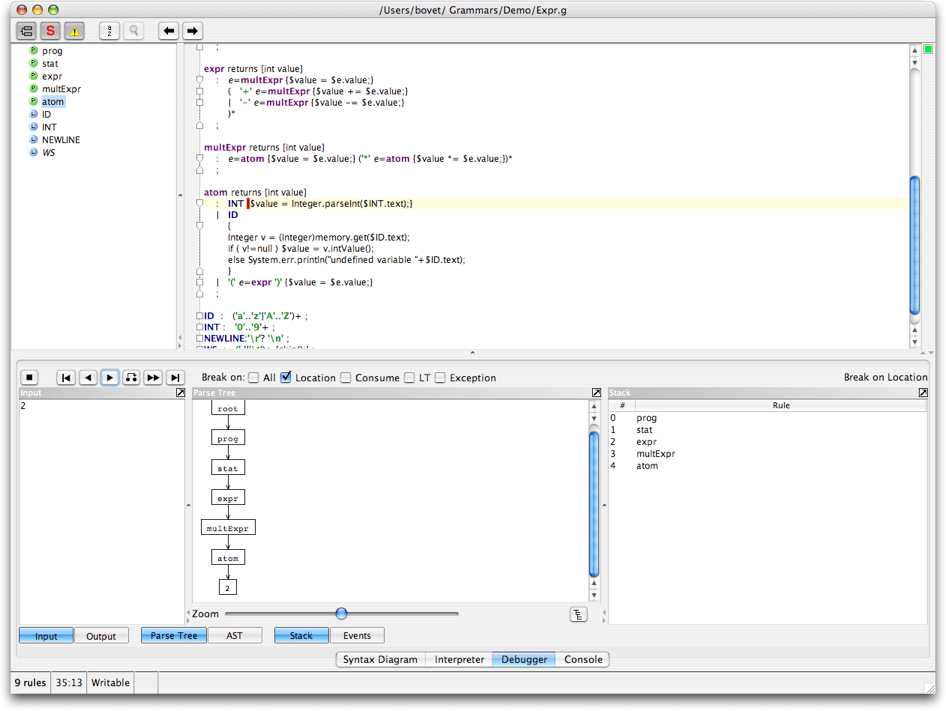Click the sort rules toolbar icon
This screenshot has width=946, height=711.
click(110, 31)
